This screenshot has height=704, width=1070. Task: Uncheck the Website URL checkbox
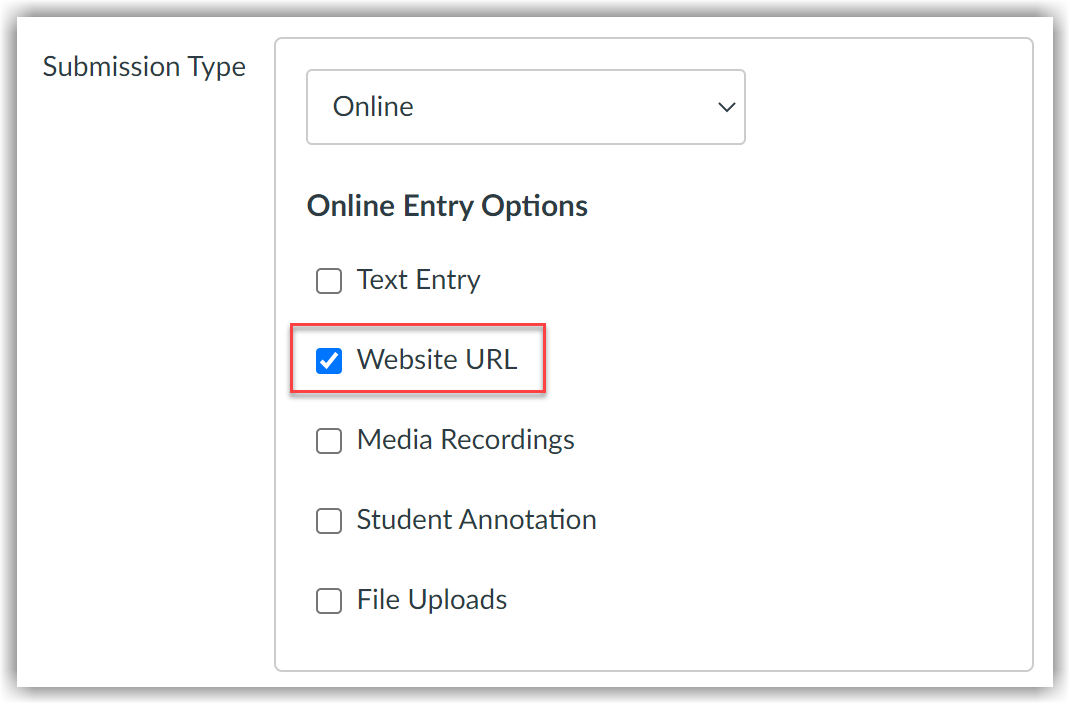coord(329,361)
